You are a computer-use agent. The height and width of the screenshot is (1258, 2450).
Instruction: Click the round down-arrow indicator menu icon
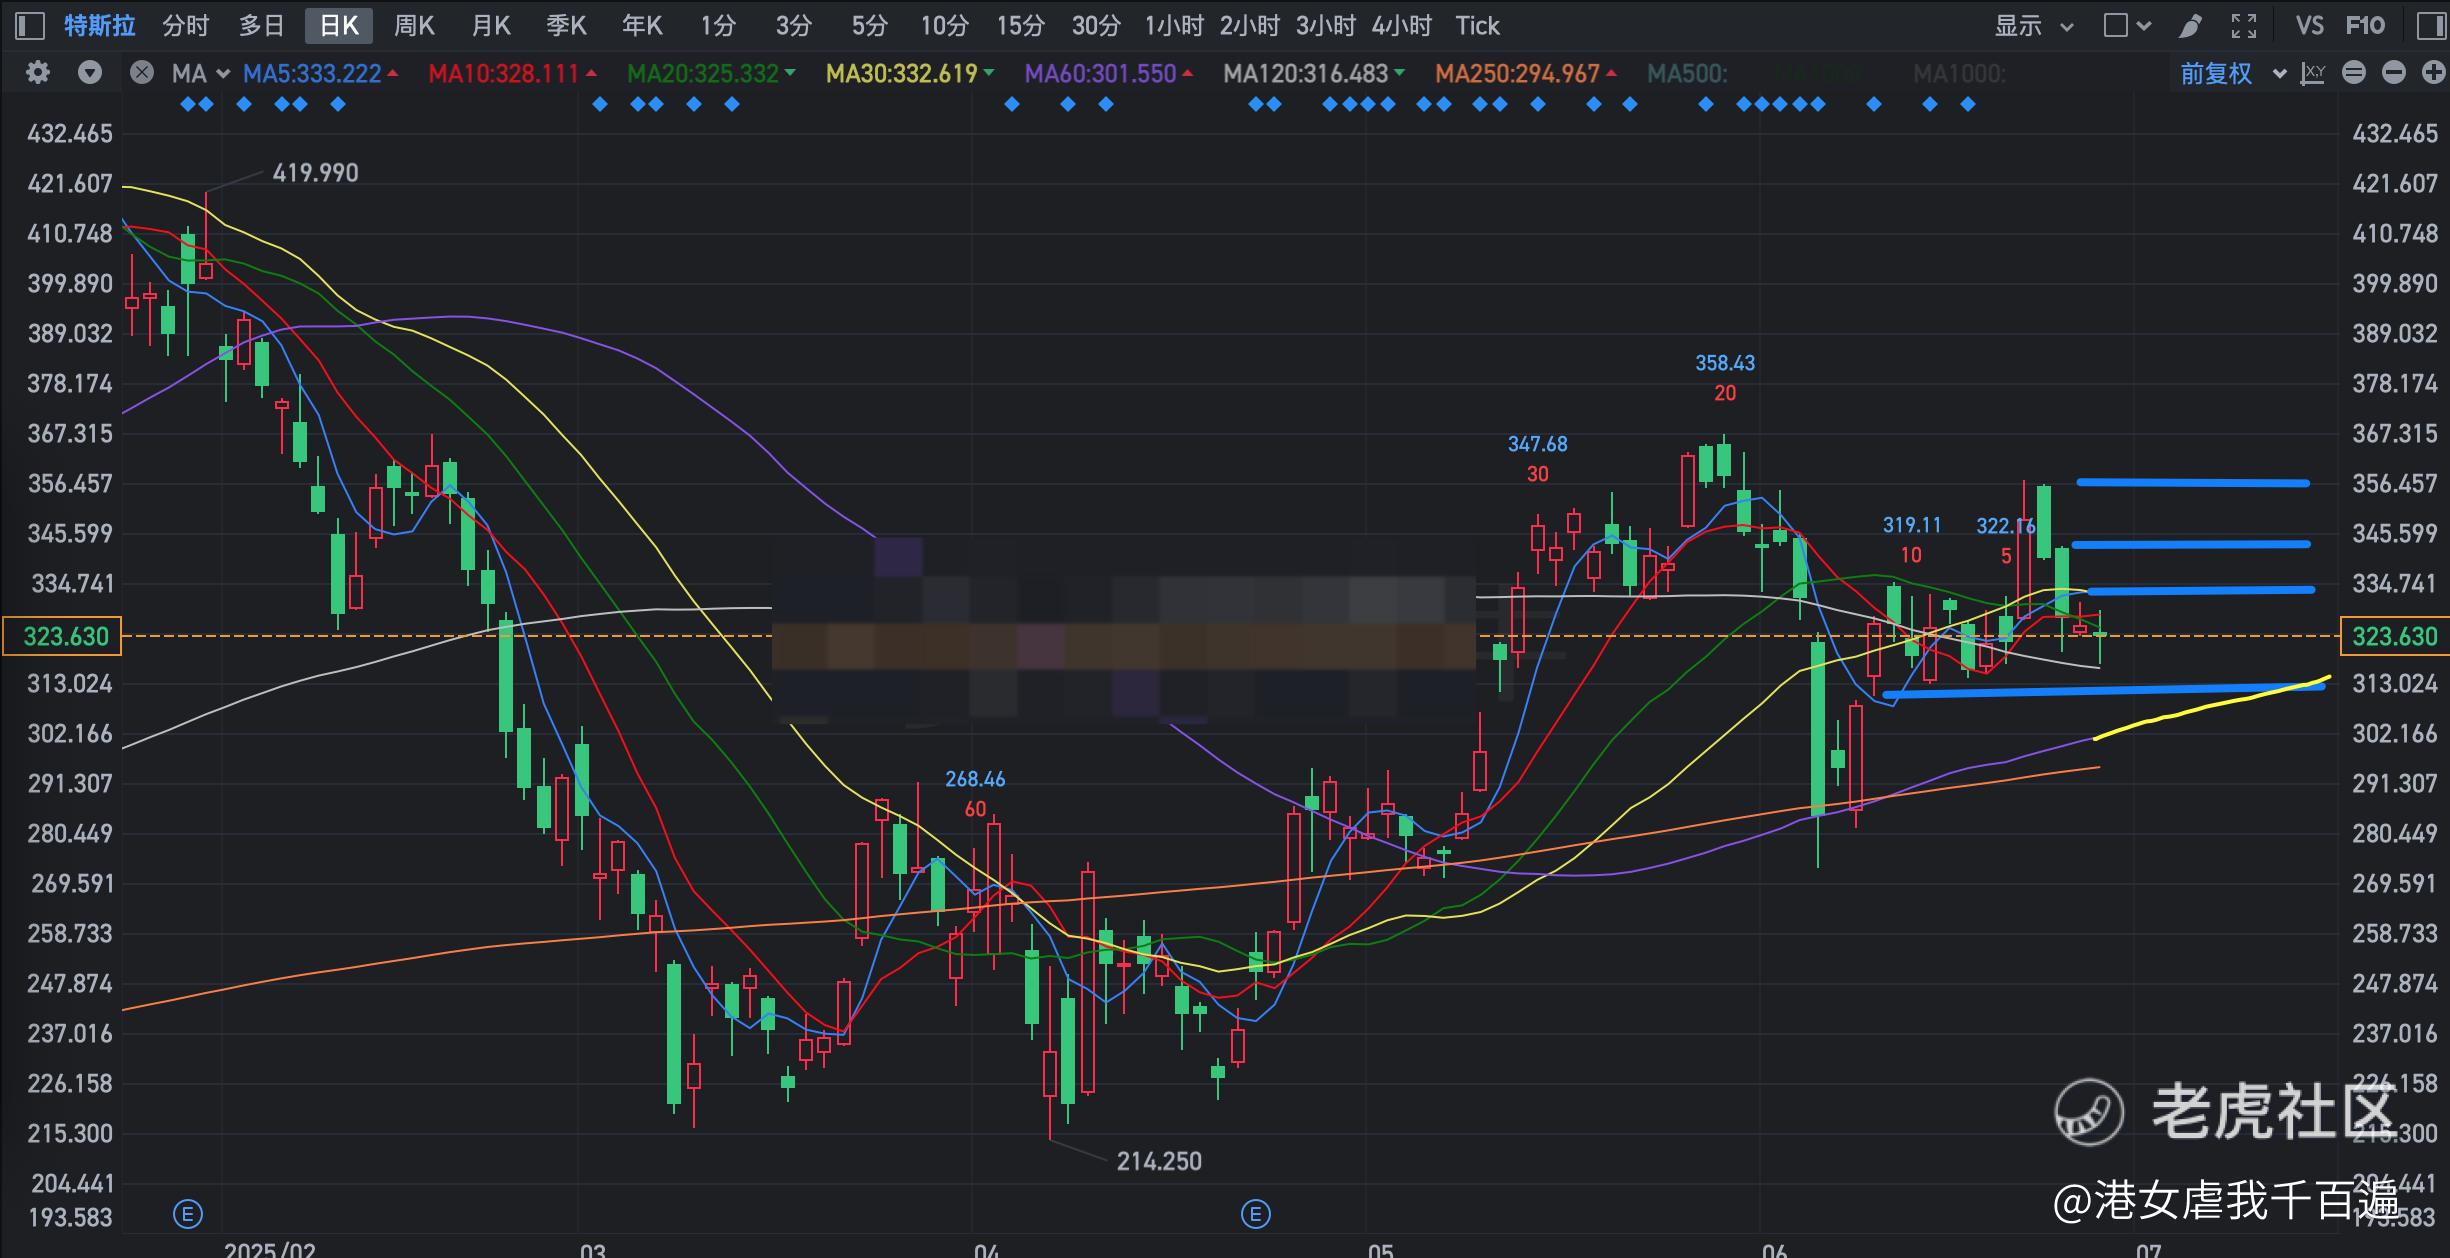90,73
